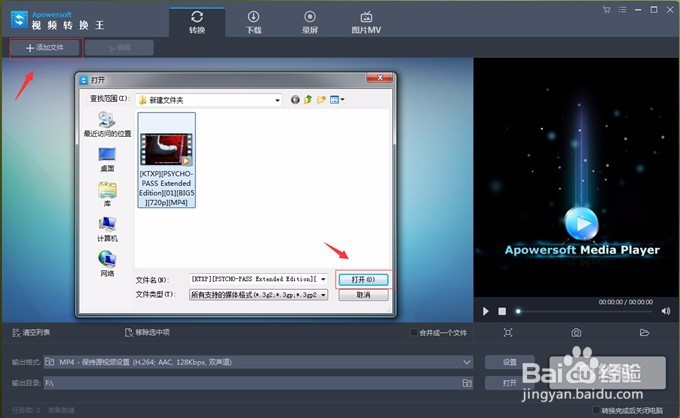
Task: Open the menu list icon in title bar
Action: coord(622,10)
